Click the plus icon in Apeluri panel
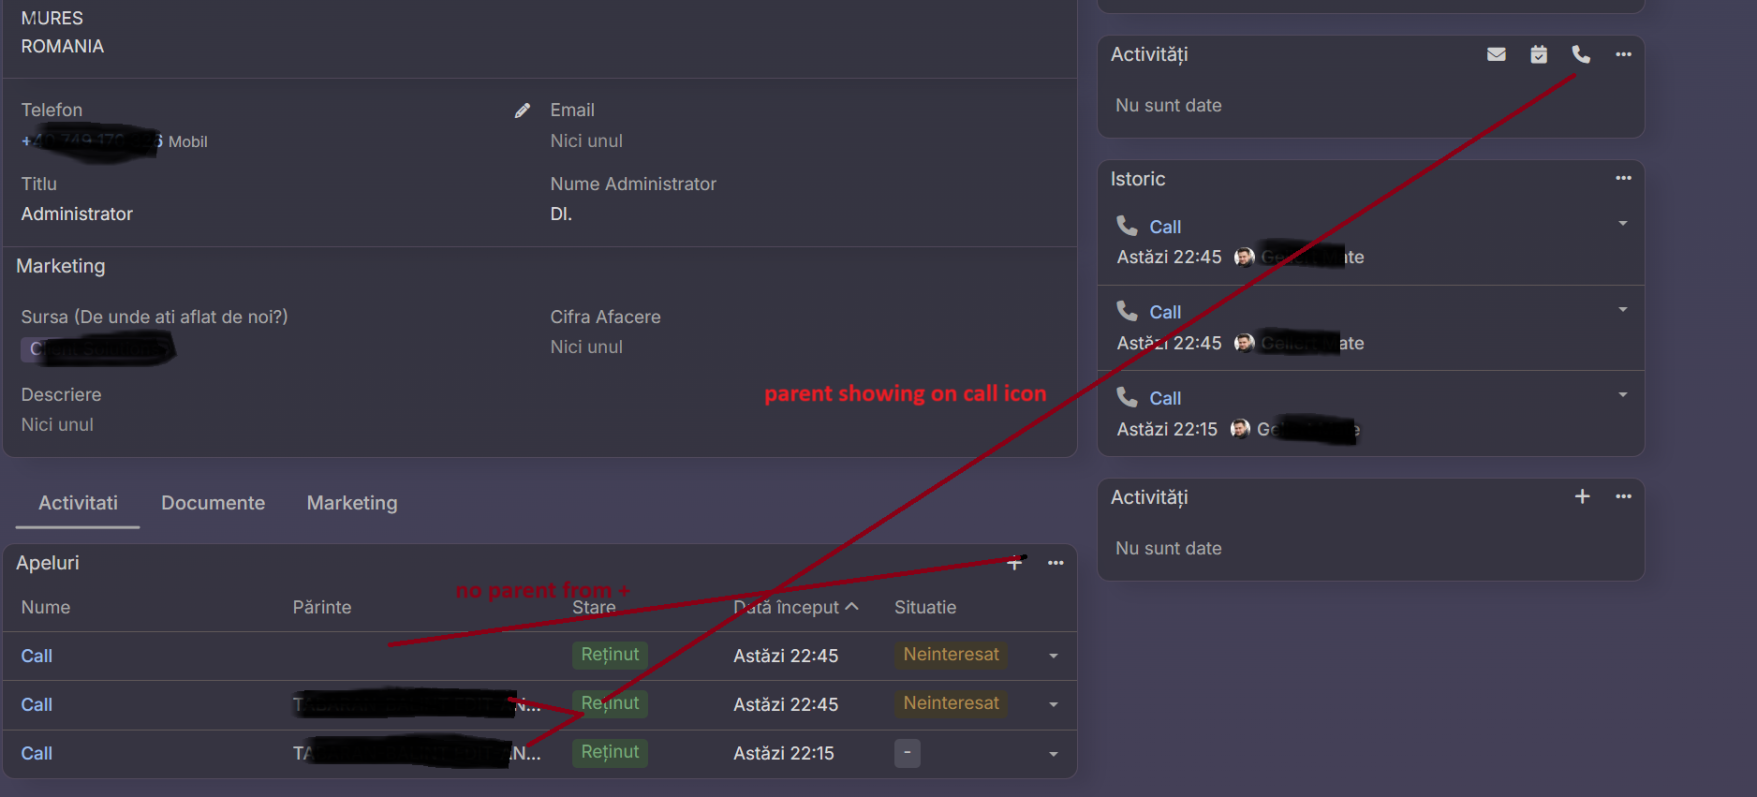 point(1014,563)
